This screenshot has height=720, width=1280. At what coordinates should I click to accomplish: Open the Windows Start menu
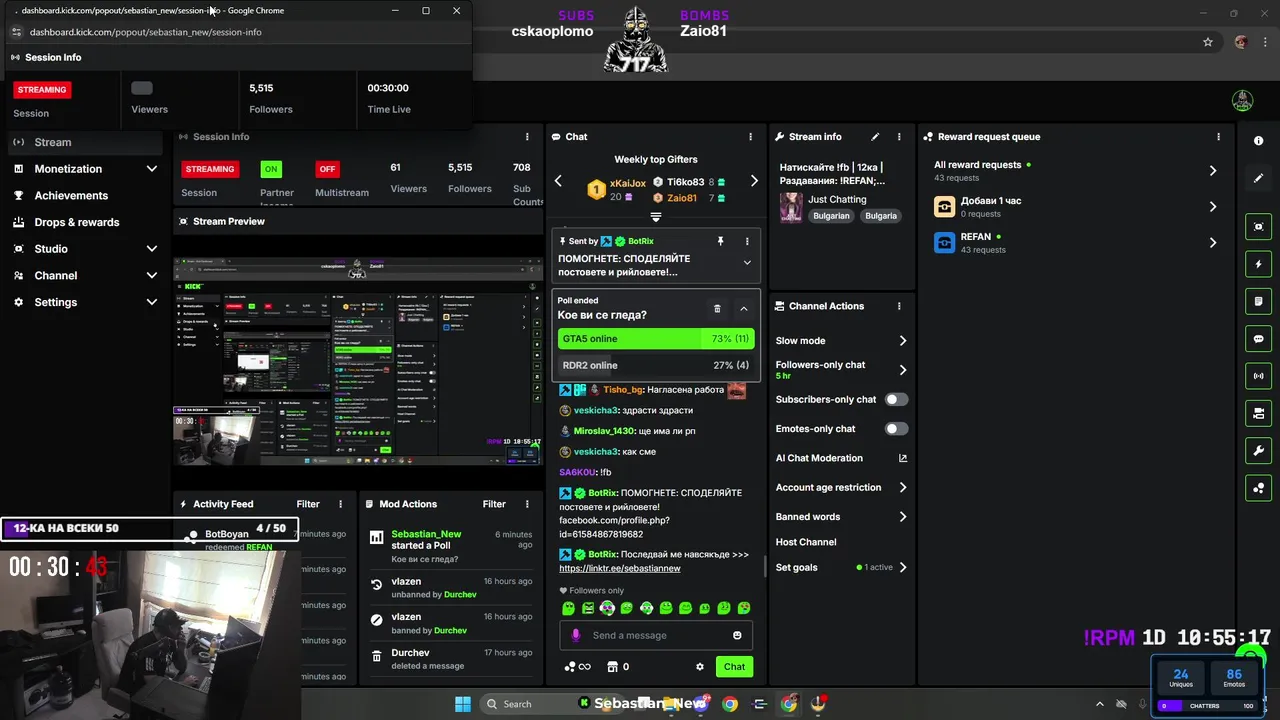(x=463, y=704)
